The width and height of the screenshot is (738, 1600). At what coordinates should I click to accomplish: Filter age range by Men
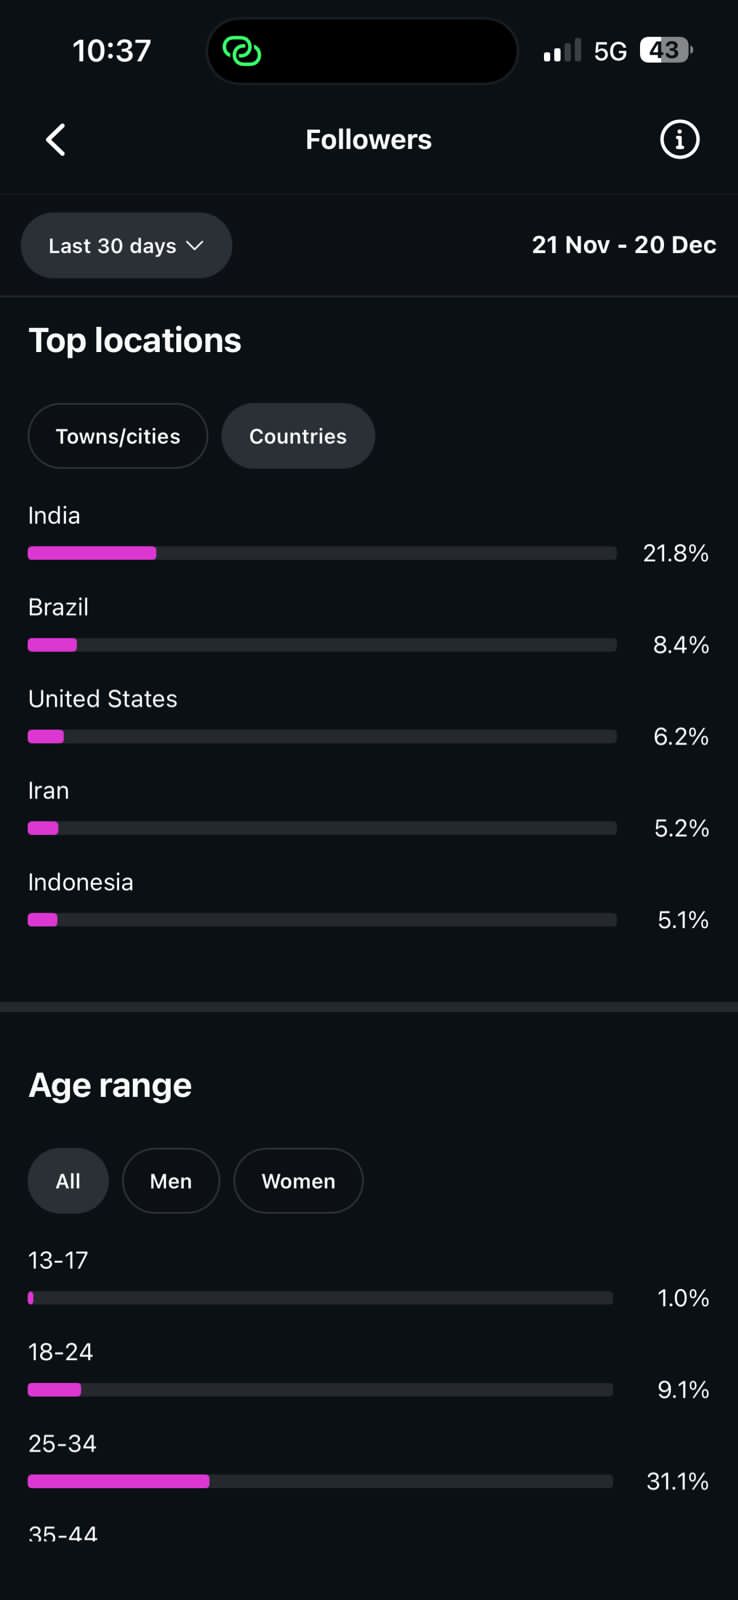(x=171, y=1181)
